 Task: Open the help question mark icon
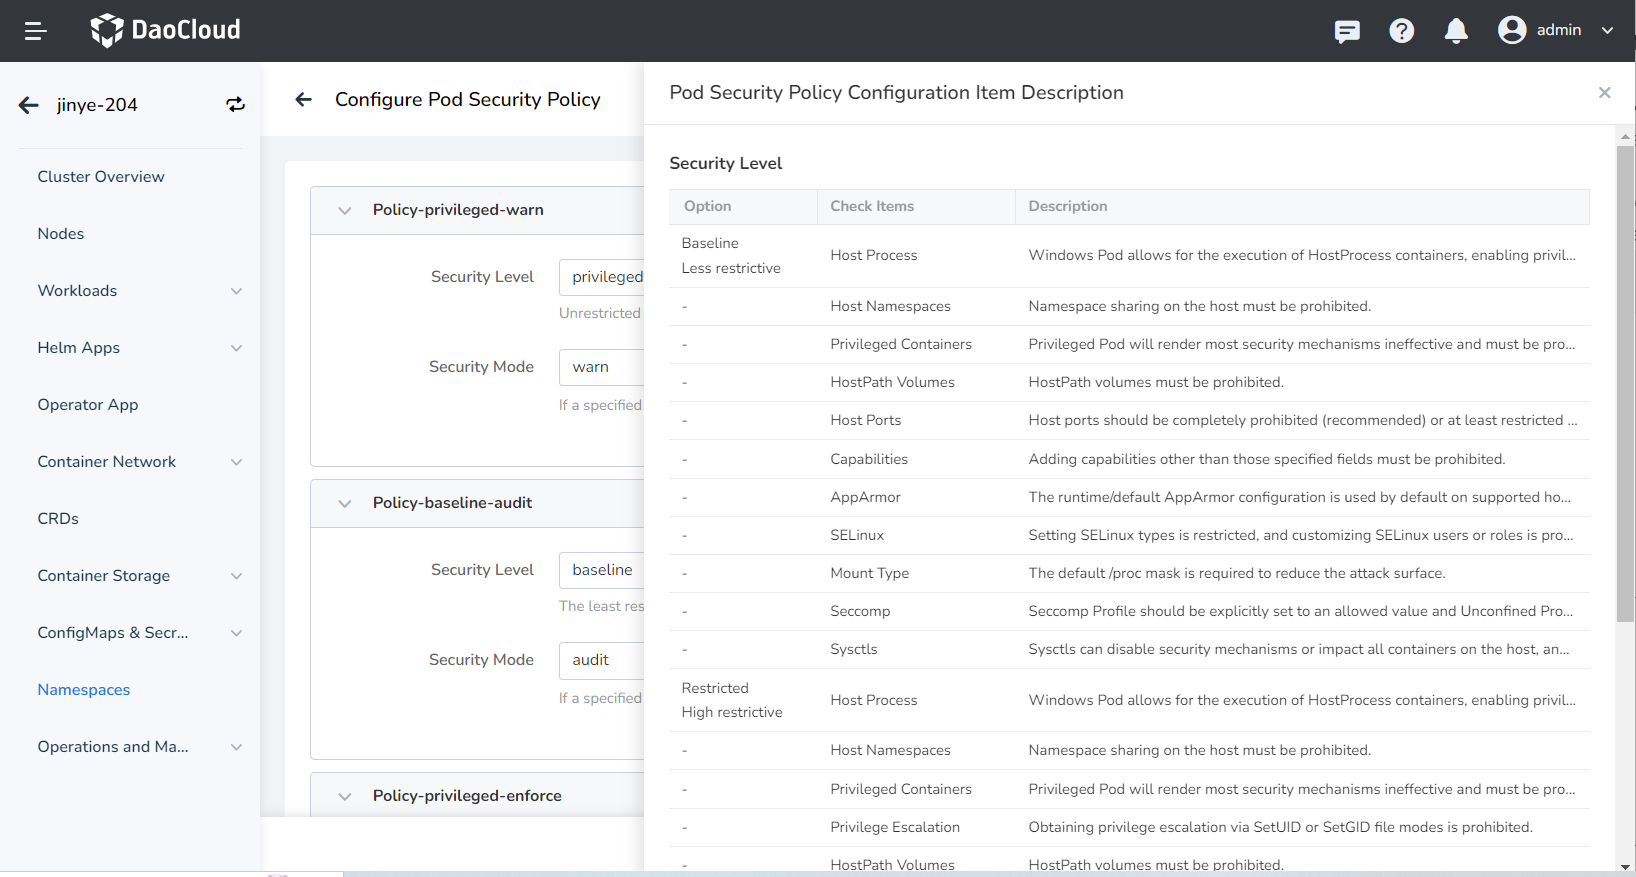(x=1401, y=31)
